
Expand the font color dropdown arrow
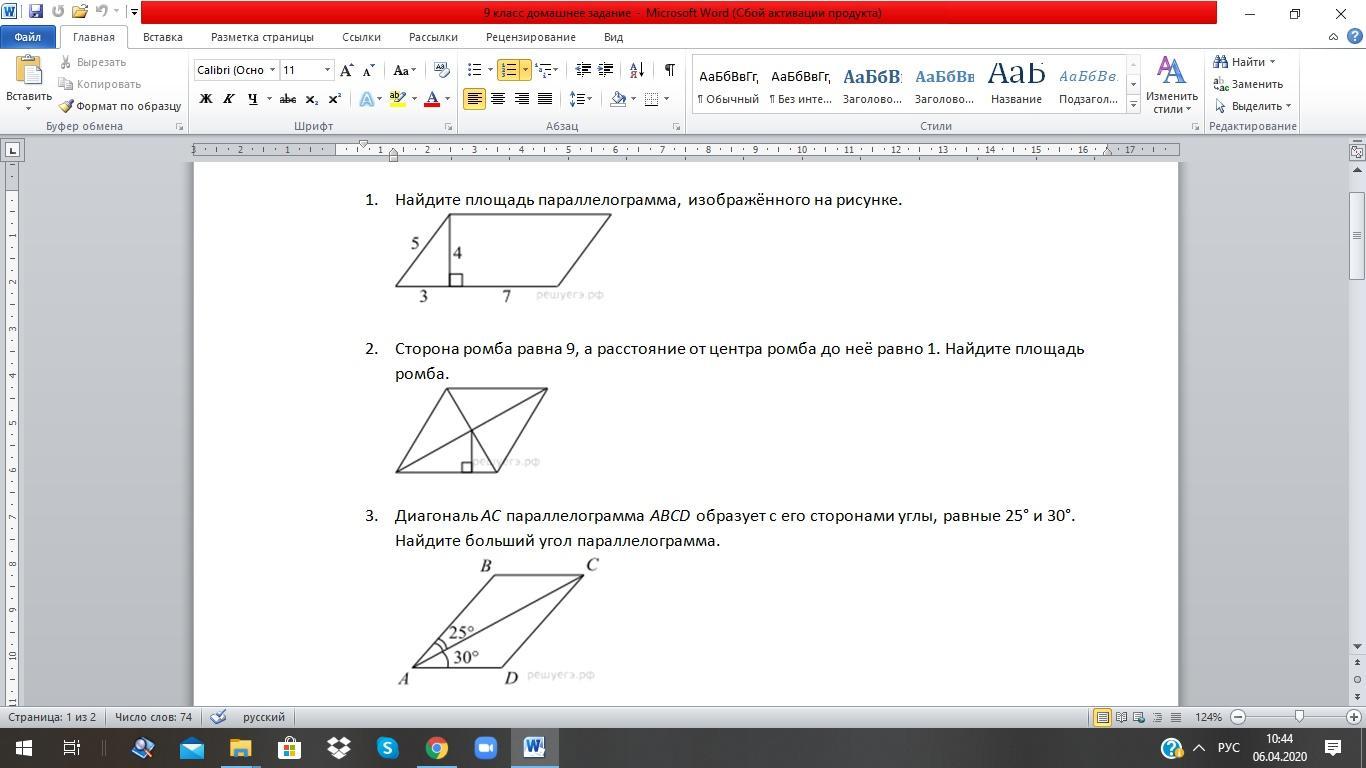[x=447, y=99]
